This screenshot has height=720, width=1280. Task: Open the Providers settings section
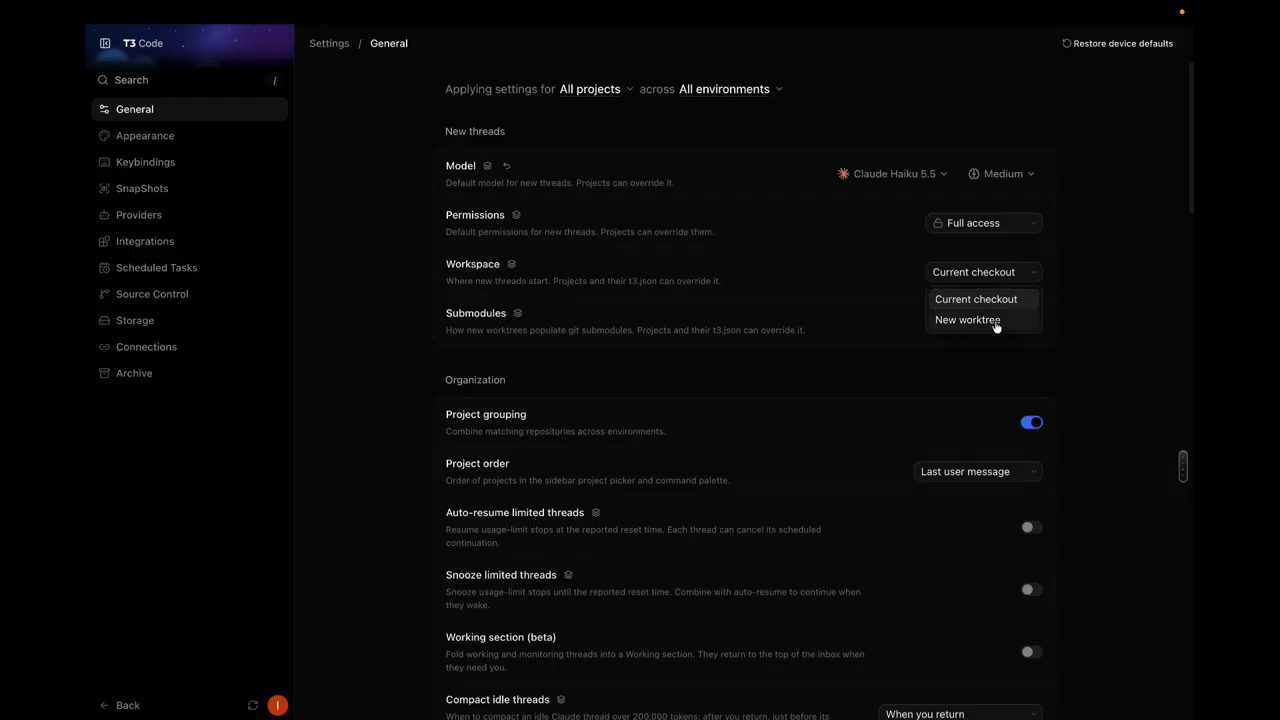point(190,215)
